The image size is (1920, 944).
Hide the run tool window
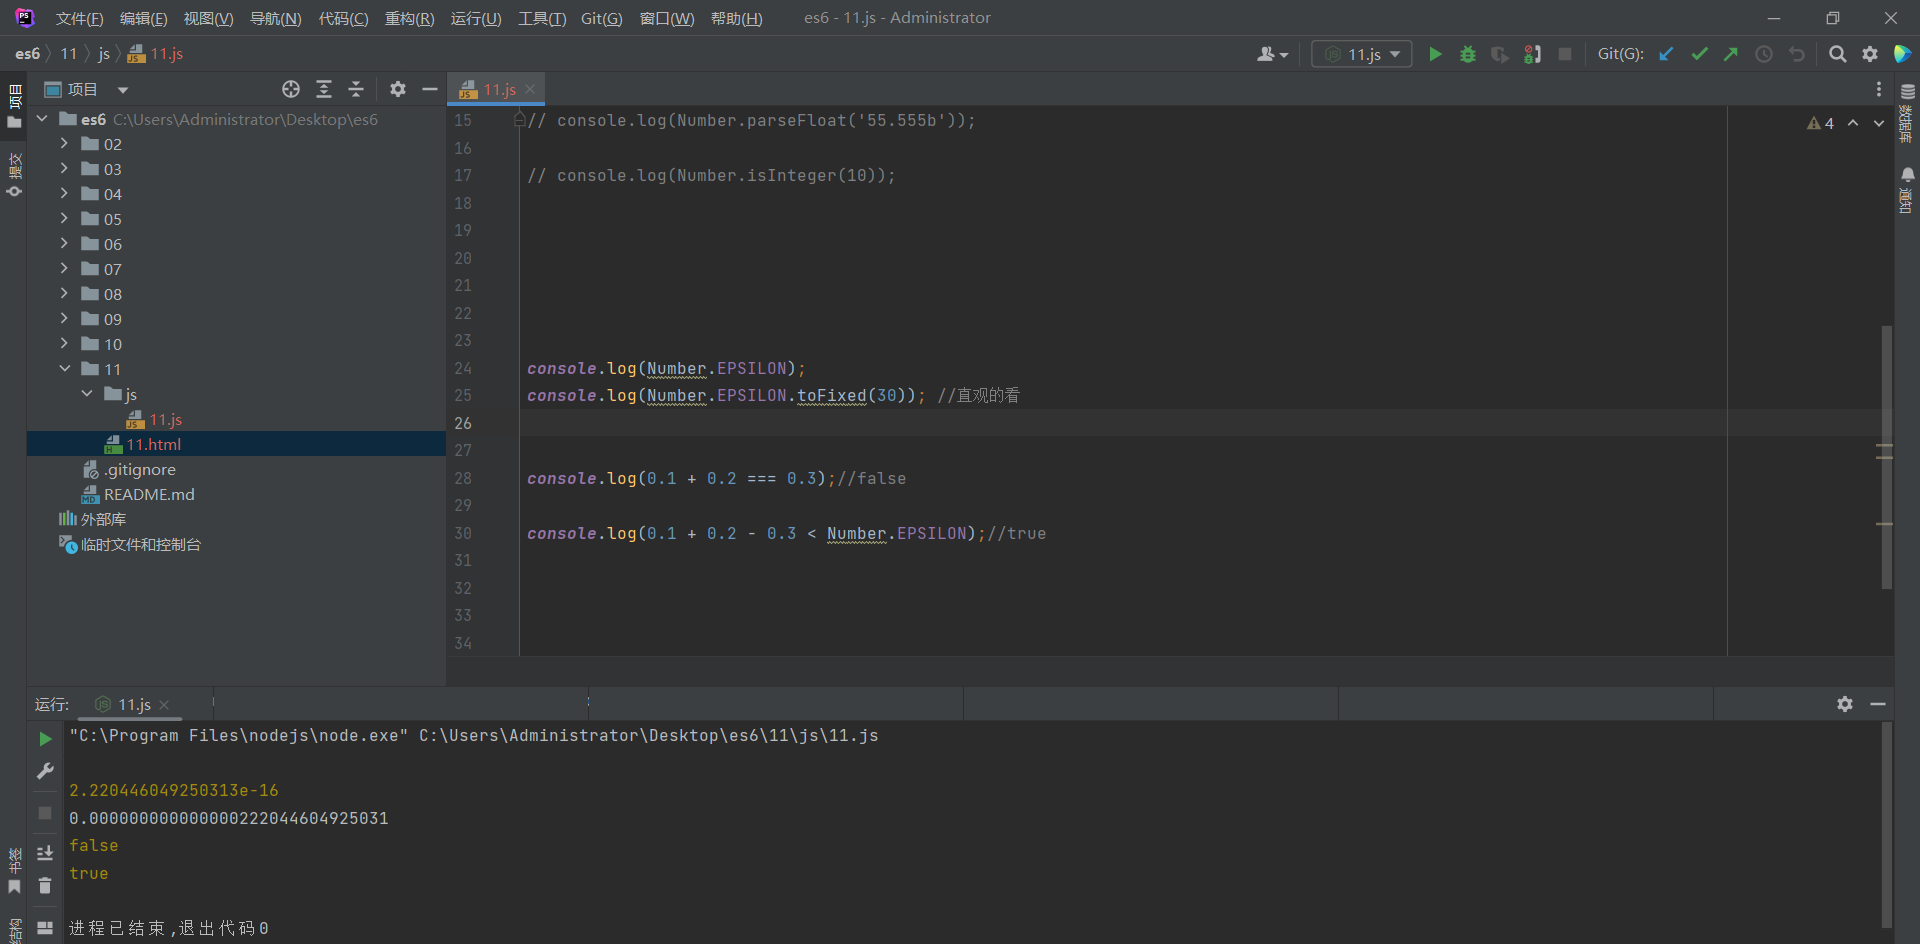coord(1878,704)
